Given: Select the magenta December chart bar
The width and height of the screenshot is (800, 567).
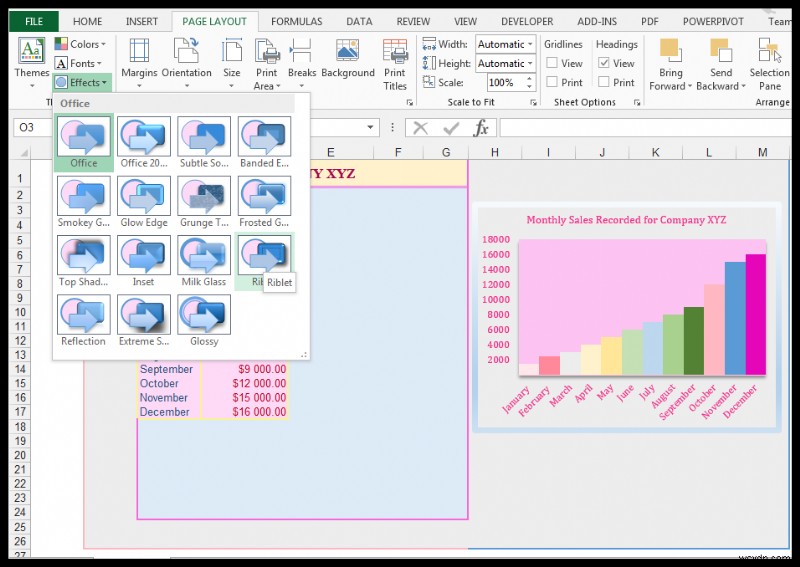Looking at the screenshot, I should (x=756, y=314).
